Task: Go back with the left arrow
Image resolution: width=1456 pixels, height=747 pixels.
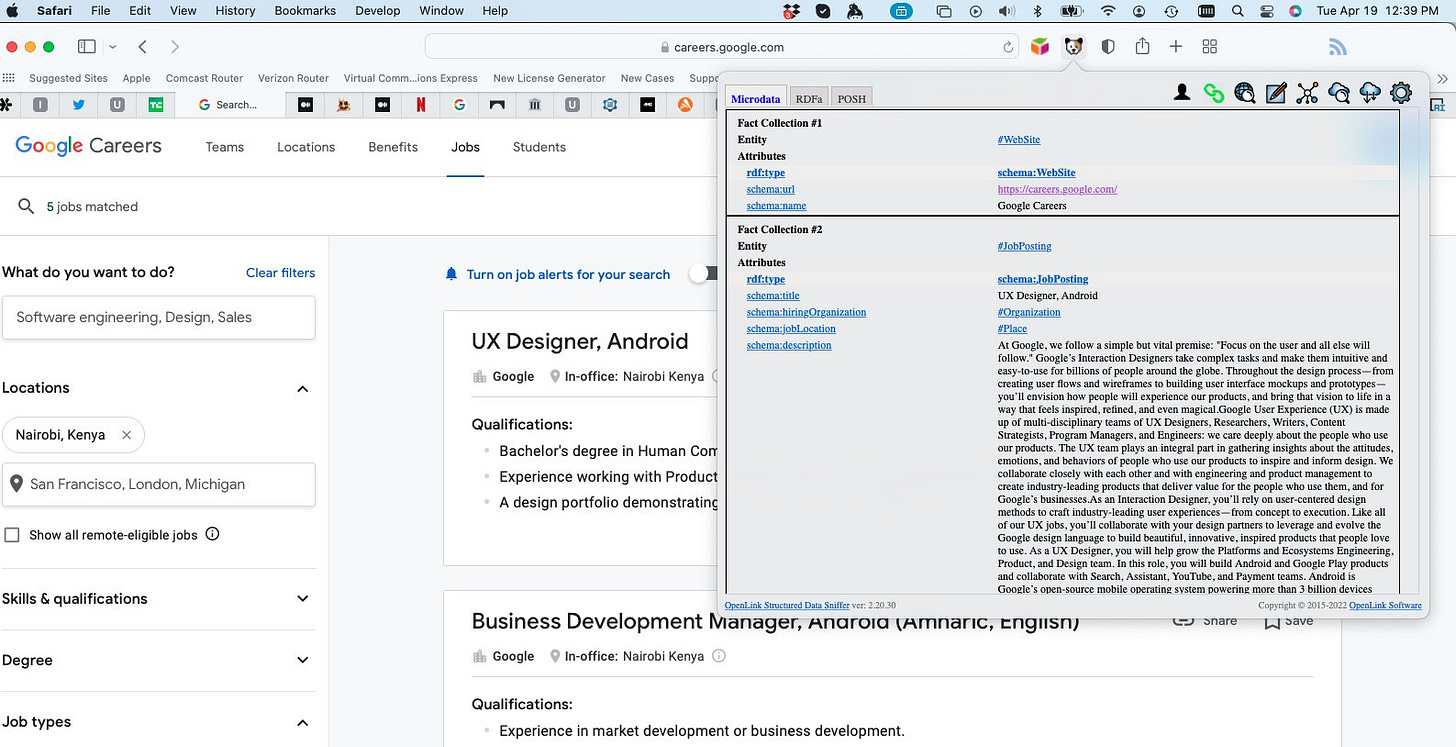Action: tap(143, 46)
